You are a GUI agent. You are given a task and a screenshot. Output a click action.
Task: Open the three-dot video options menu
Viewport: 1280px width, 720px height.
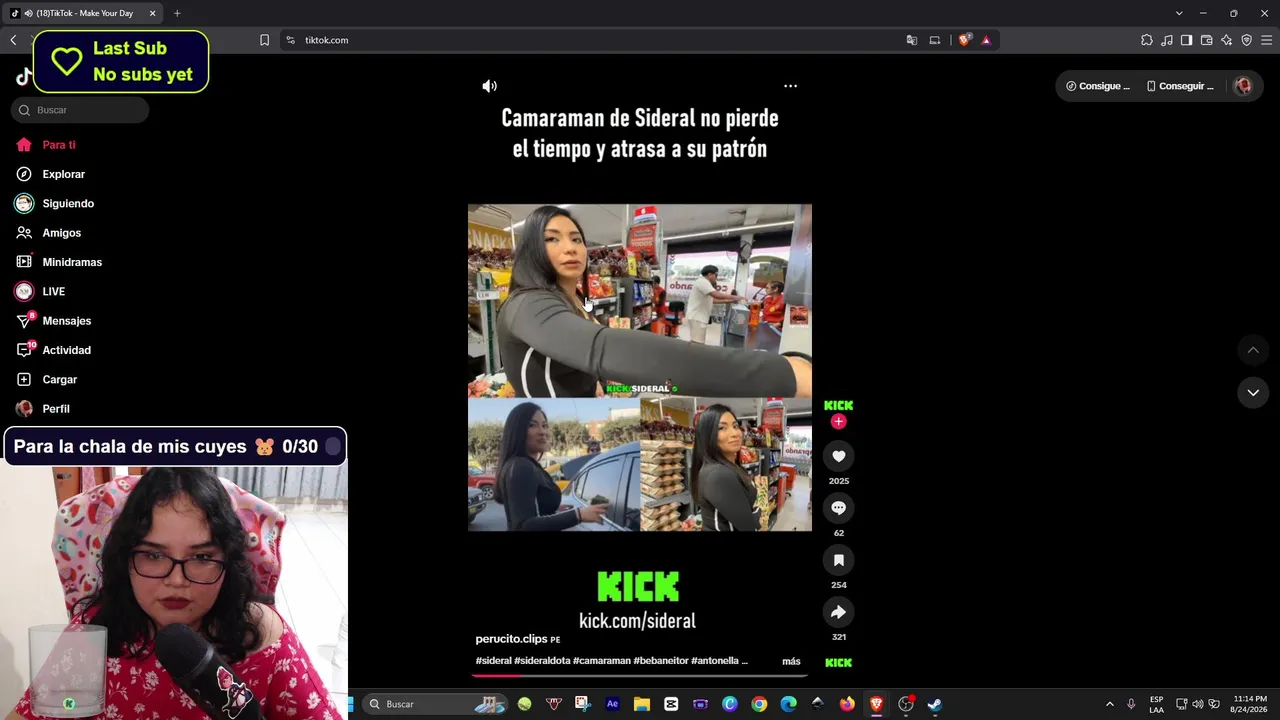pyautogui.click(x=790, y=86)
